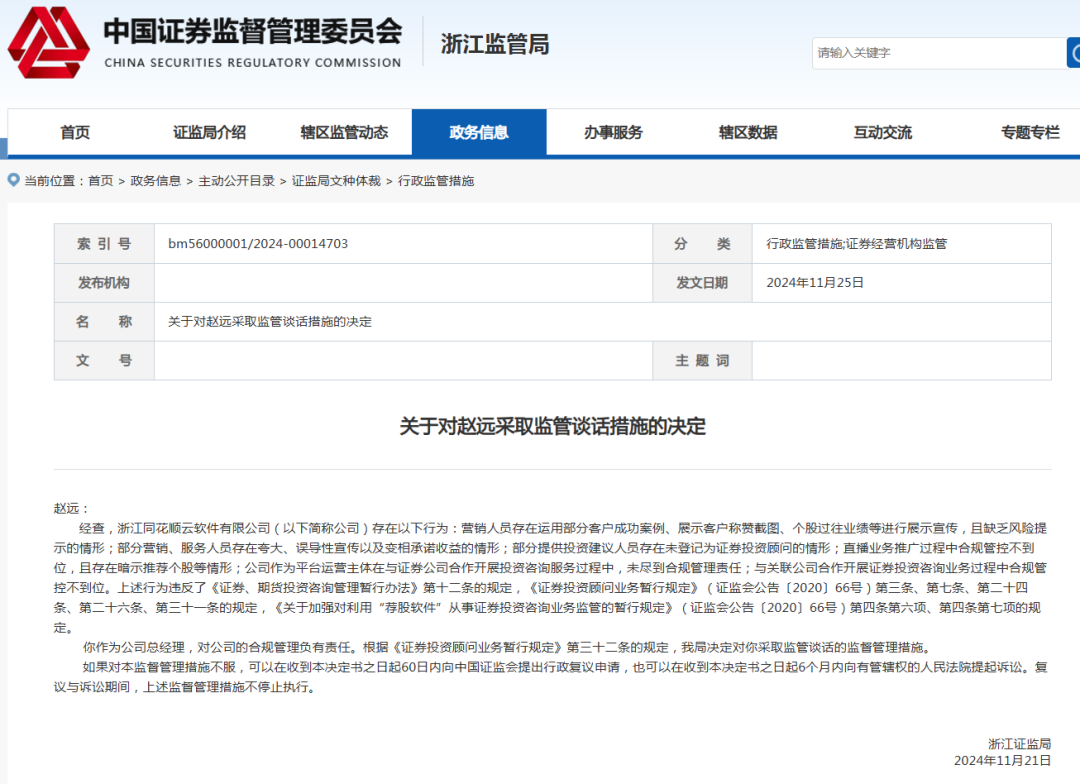
Task: Click the keyword search input field
Action: (x=938, y=52)
